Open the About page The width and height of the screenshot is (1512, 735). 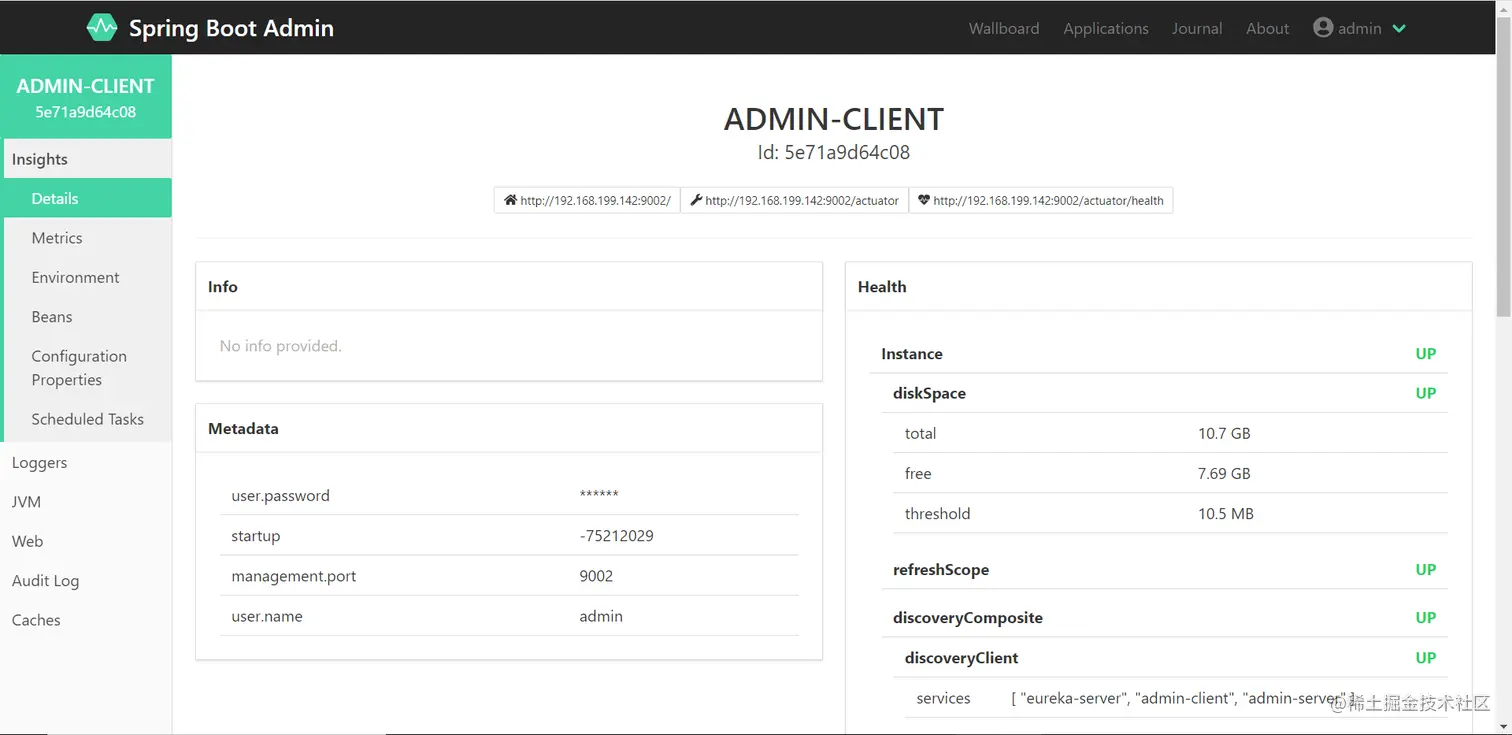click(1267, 28)
